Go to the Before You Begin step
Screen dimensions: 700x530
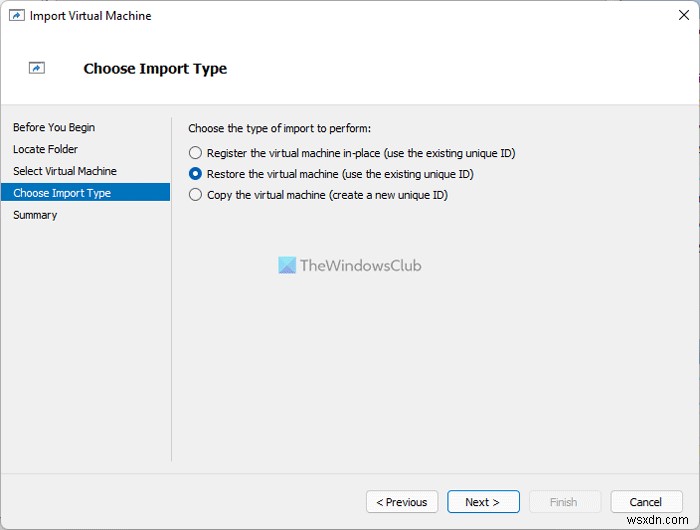54,127
